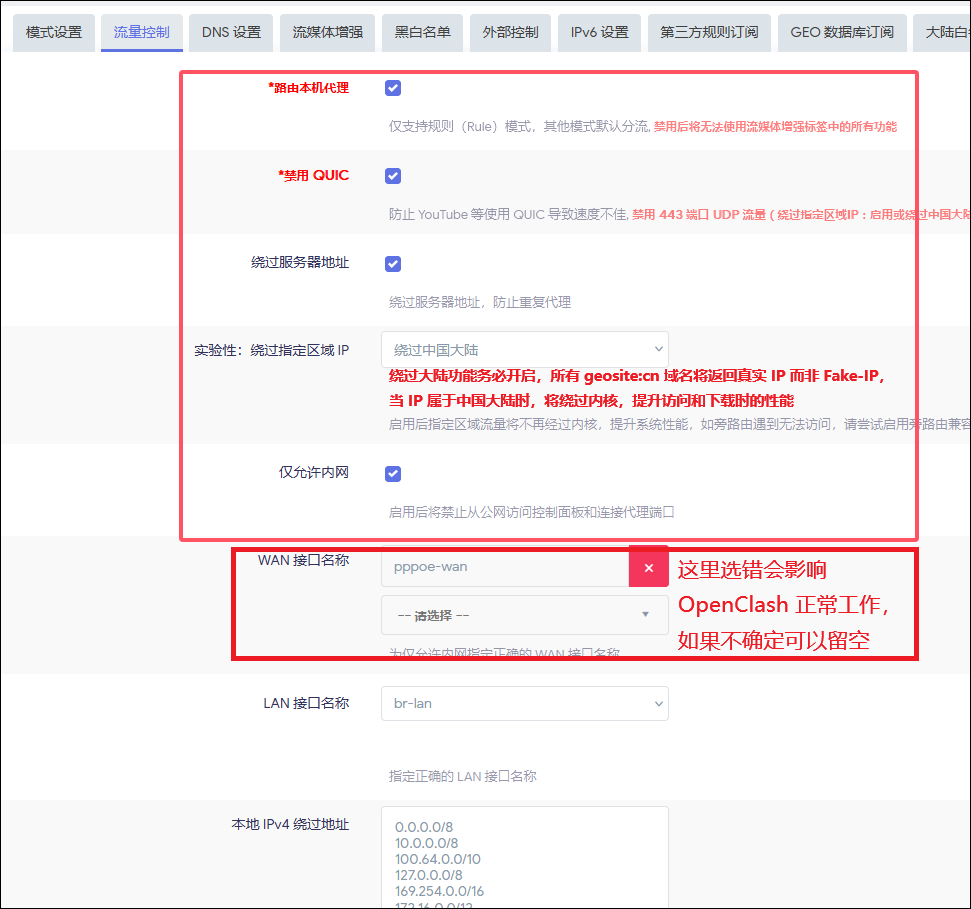Uncheck the 禁用 QUIC checkbox
971x909 pixels.
[x=393, y=176]
